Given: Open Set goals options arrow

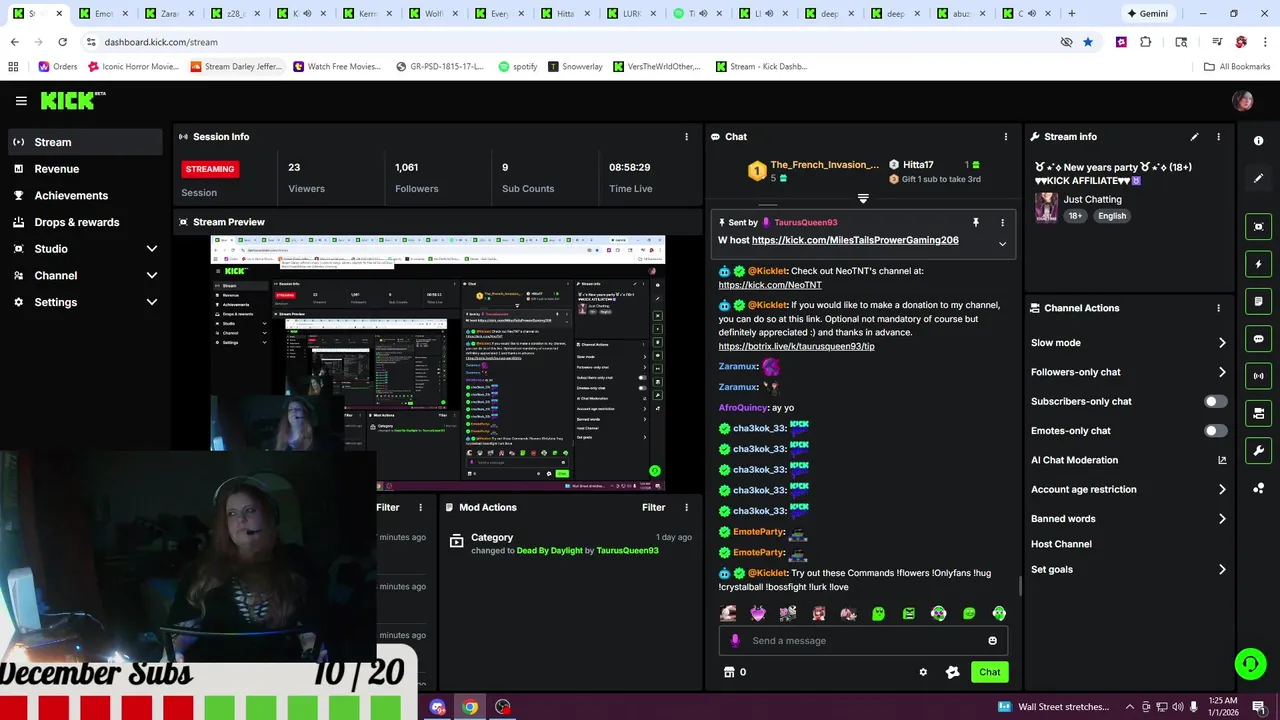Looking at the screenshot, I should point(1222,570).
